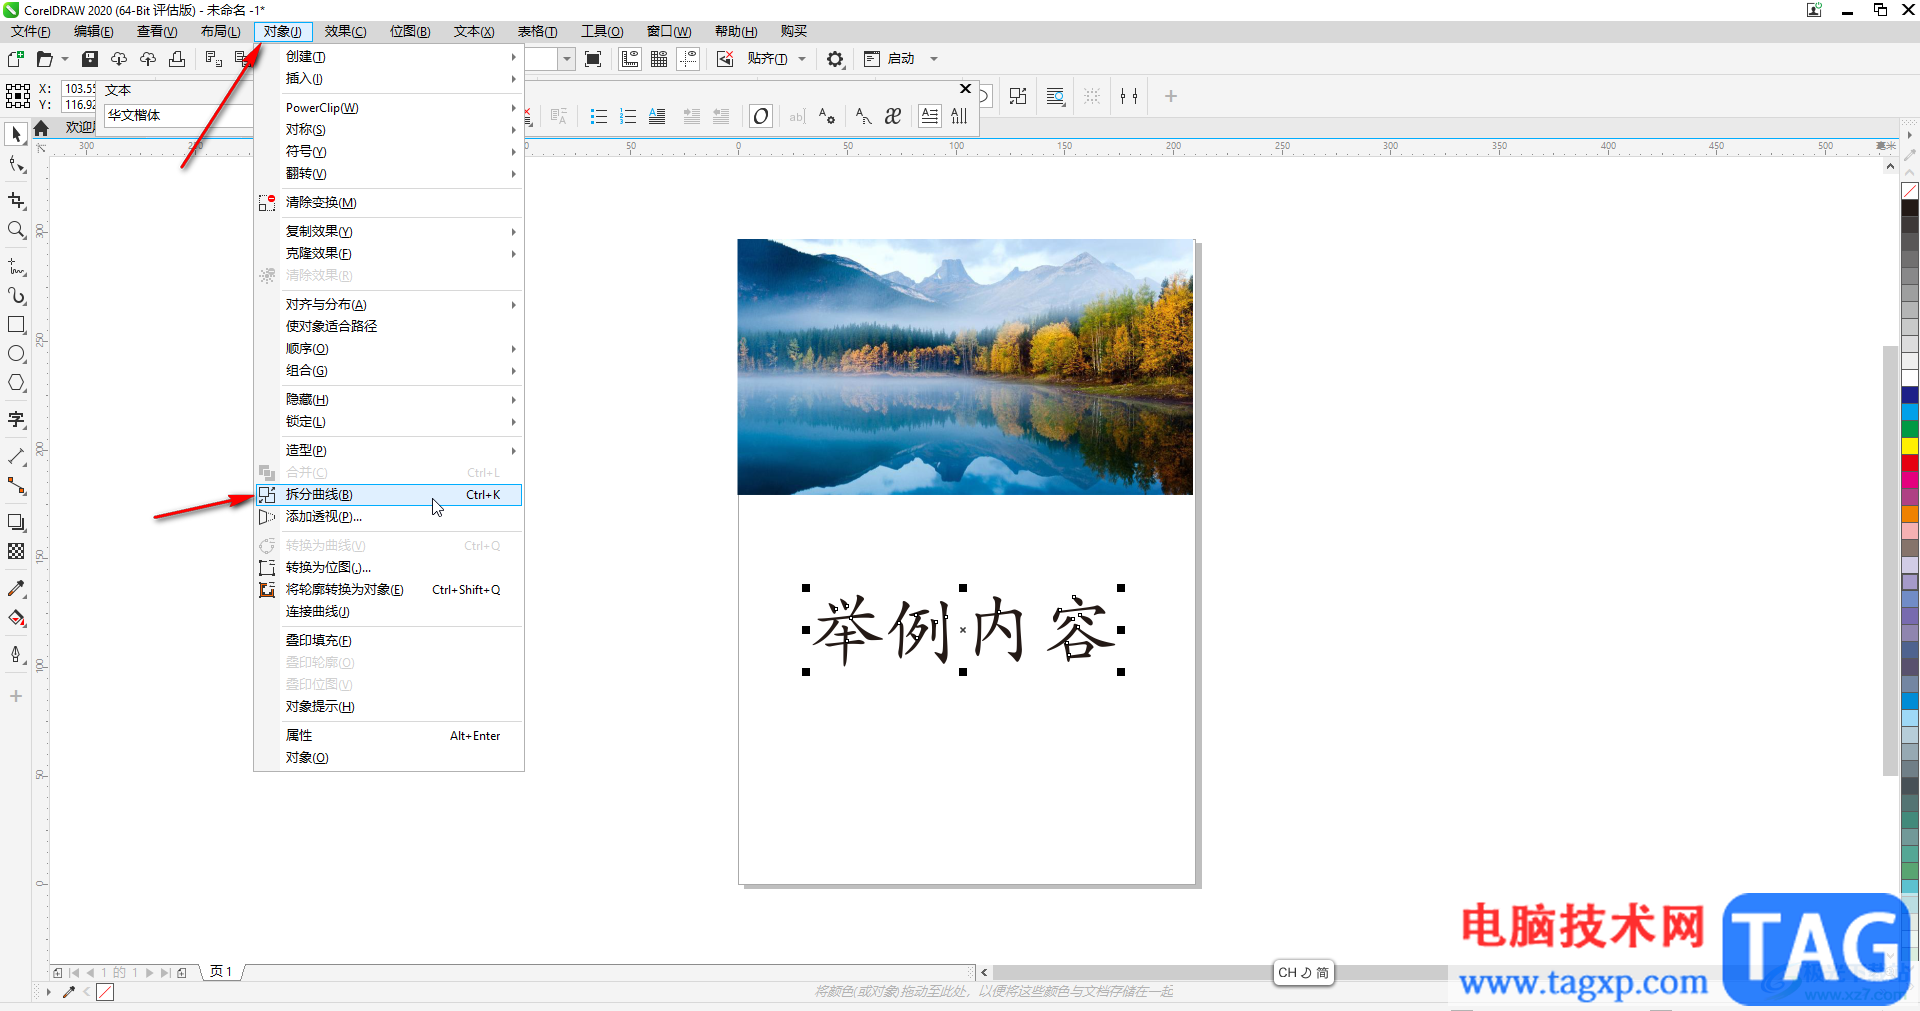The height and width of the screenshot is (1011, 1920).
Task: Select the Polygon tool
Action: [16, 383]
